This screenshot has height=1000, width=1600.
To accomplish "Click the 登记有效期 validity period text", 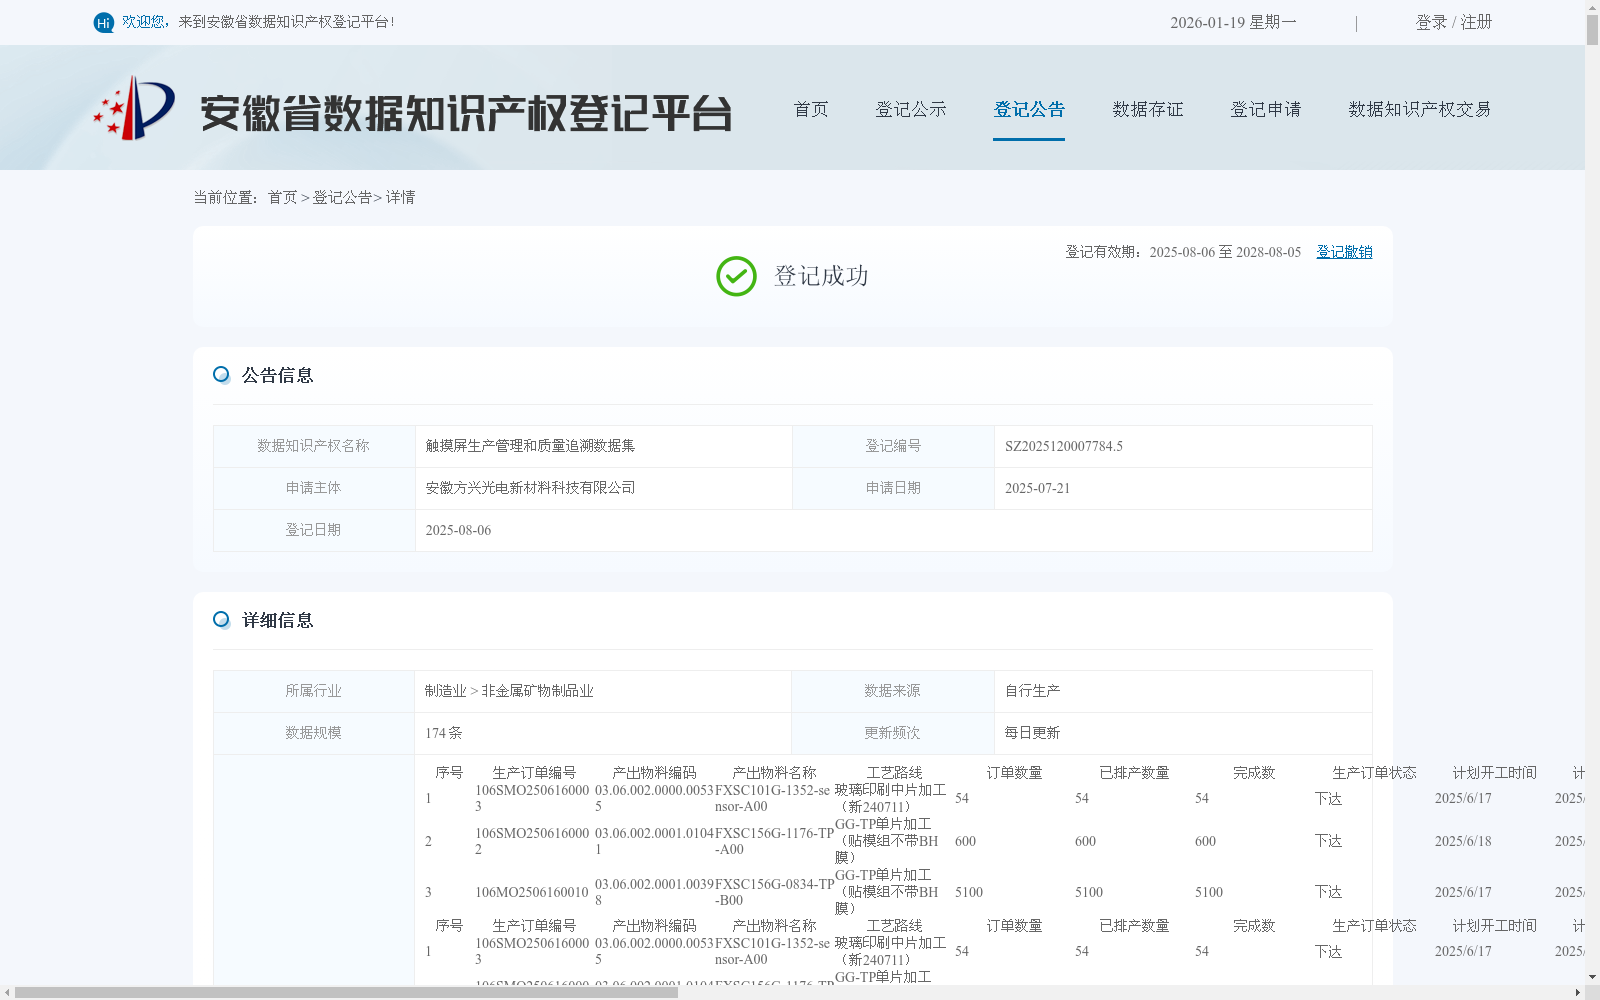I will 1183,252.
